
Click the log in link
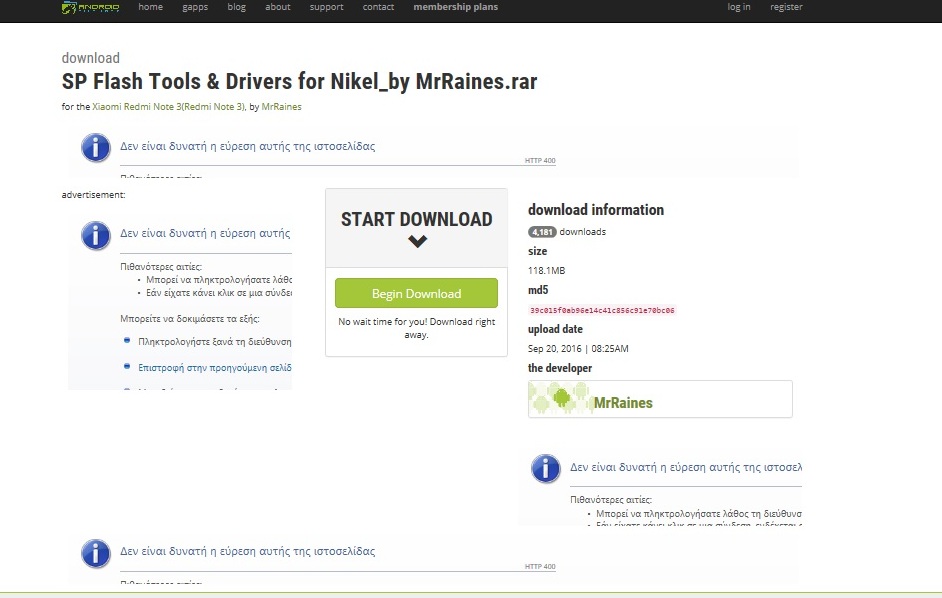coord(739,7)
